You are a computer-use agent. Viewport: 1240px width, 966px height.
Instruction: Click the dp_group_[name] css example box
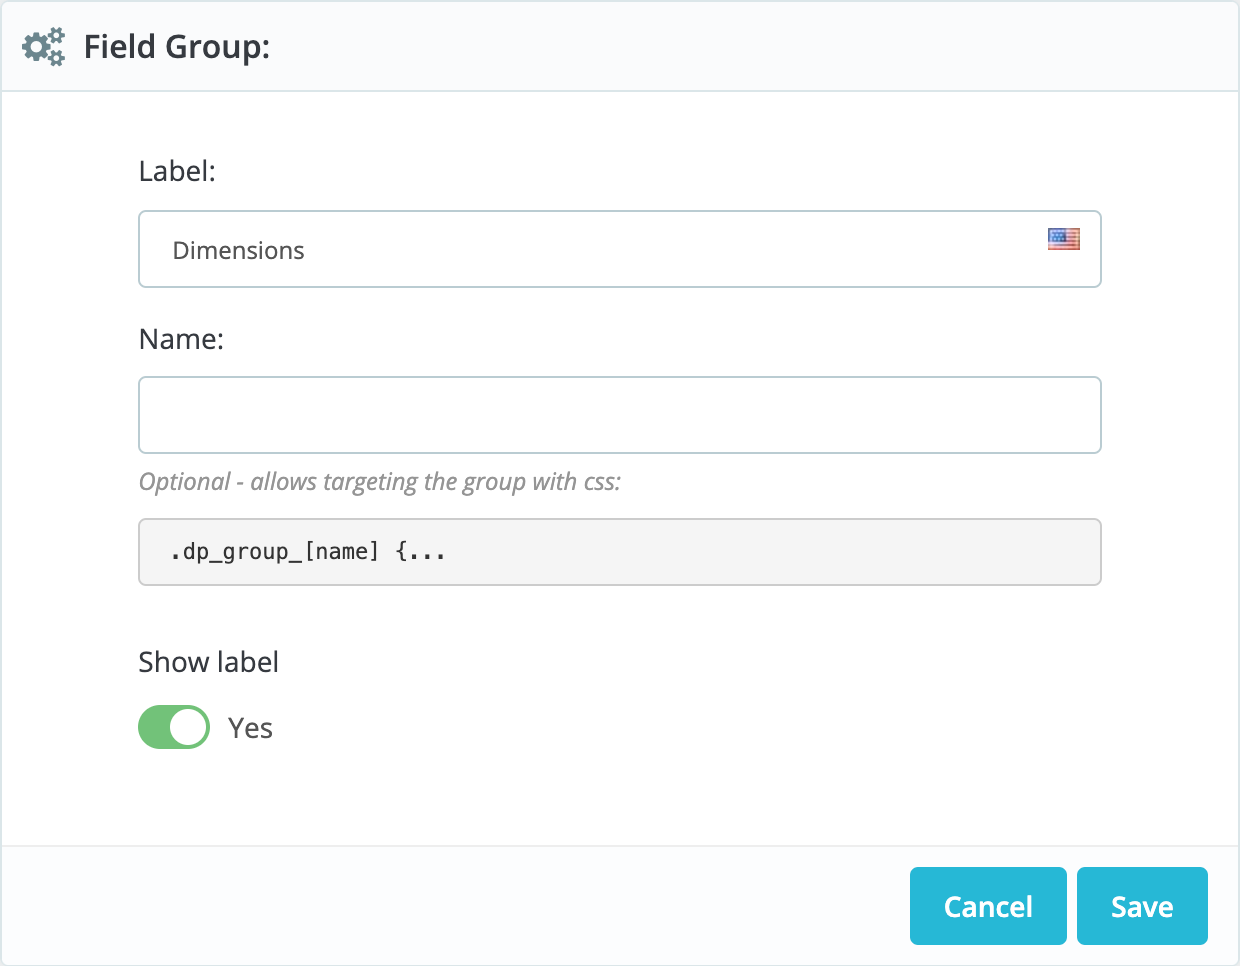click(620, 551)
